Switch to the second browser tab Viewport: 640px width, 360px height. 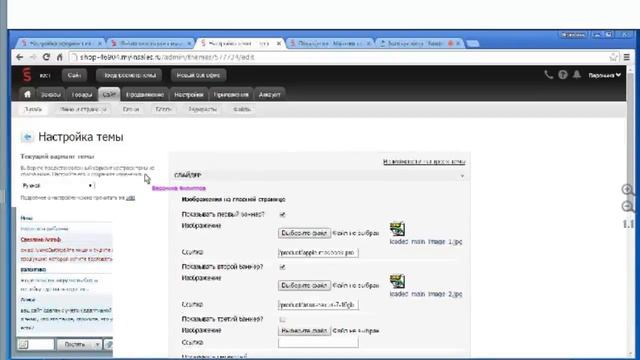point(150,43)
